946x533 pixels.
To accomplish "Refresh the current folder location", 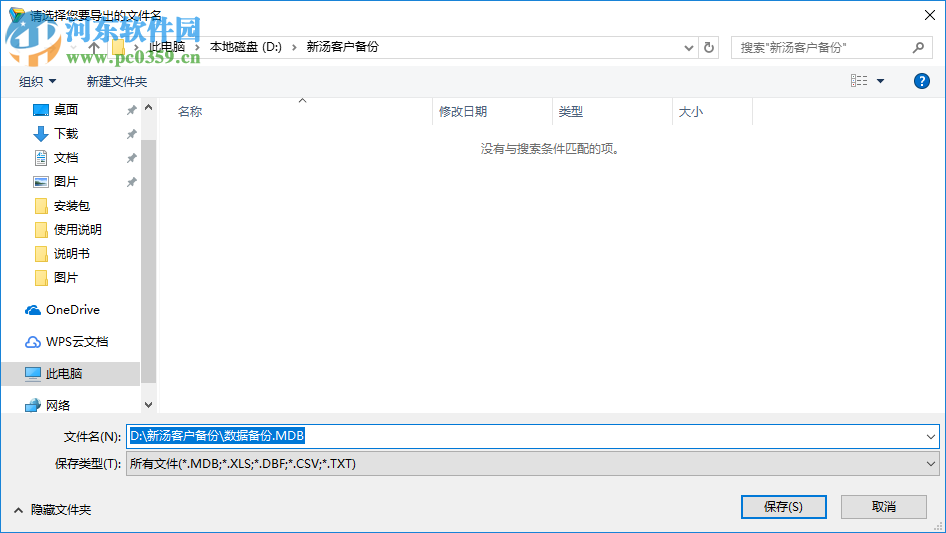I will click(x=709, y=47).
